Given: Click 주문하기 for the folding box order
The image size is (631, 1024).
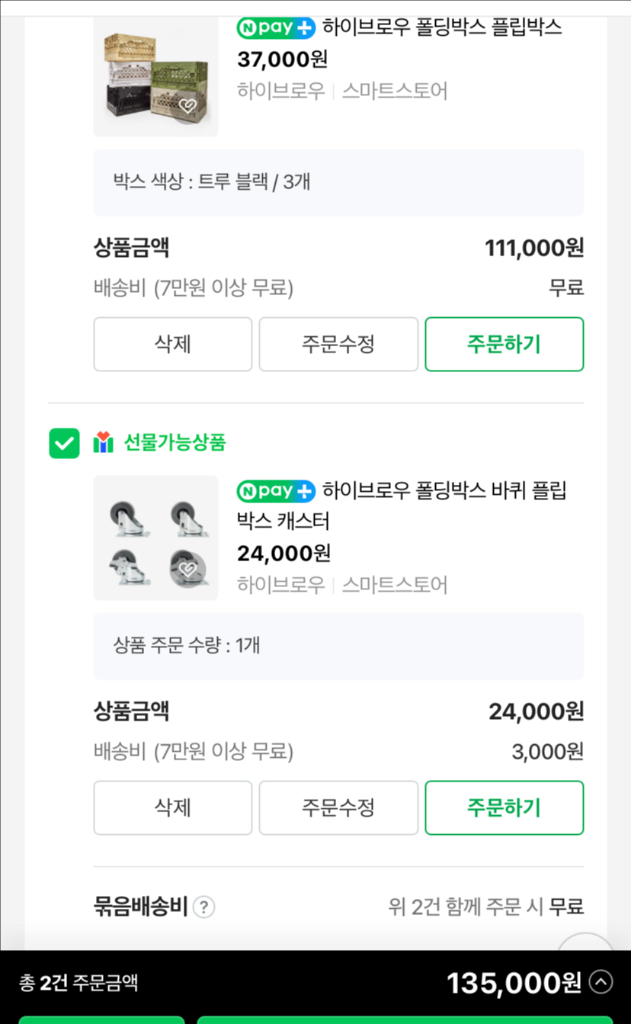Looking at the screenshot, I should coord(504,344).
